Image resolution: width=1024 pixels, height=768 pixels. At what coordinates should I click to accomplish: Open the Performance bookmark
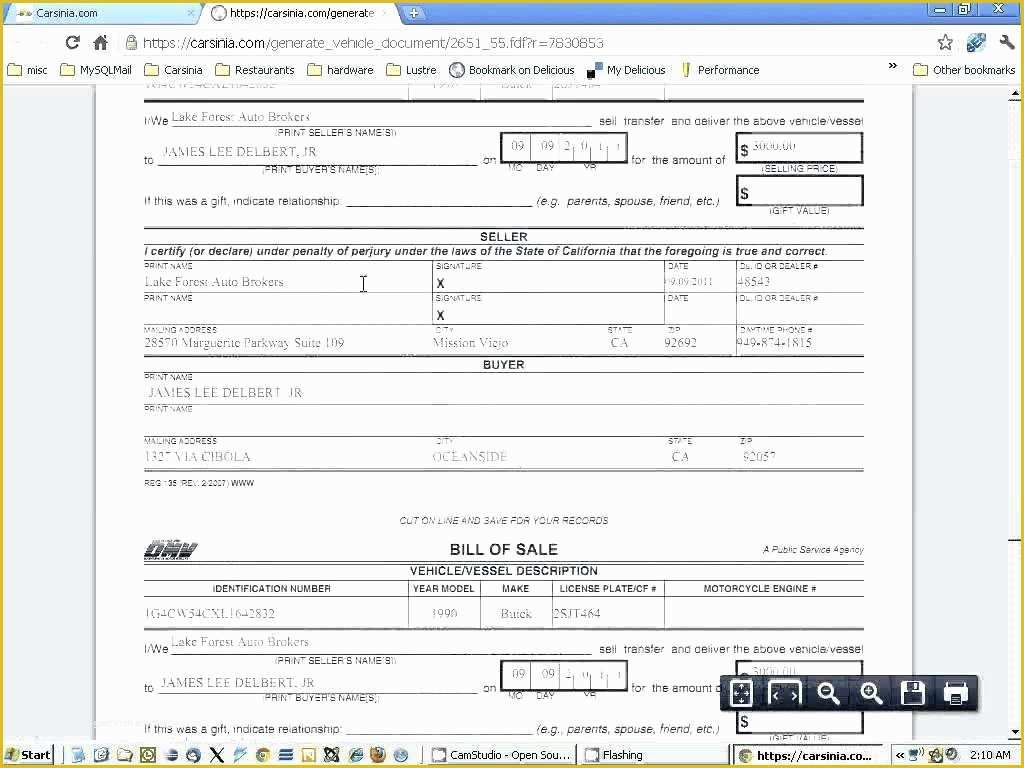pos(720,70)
